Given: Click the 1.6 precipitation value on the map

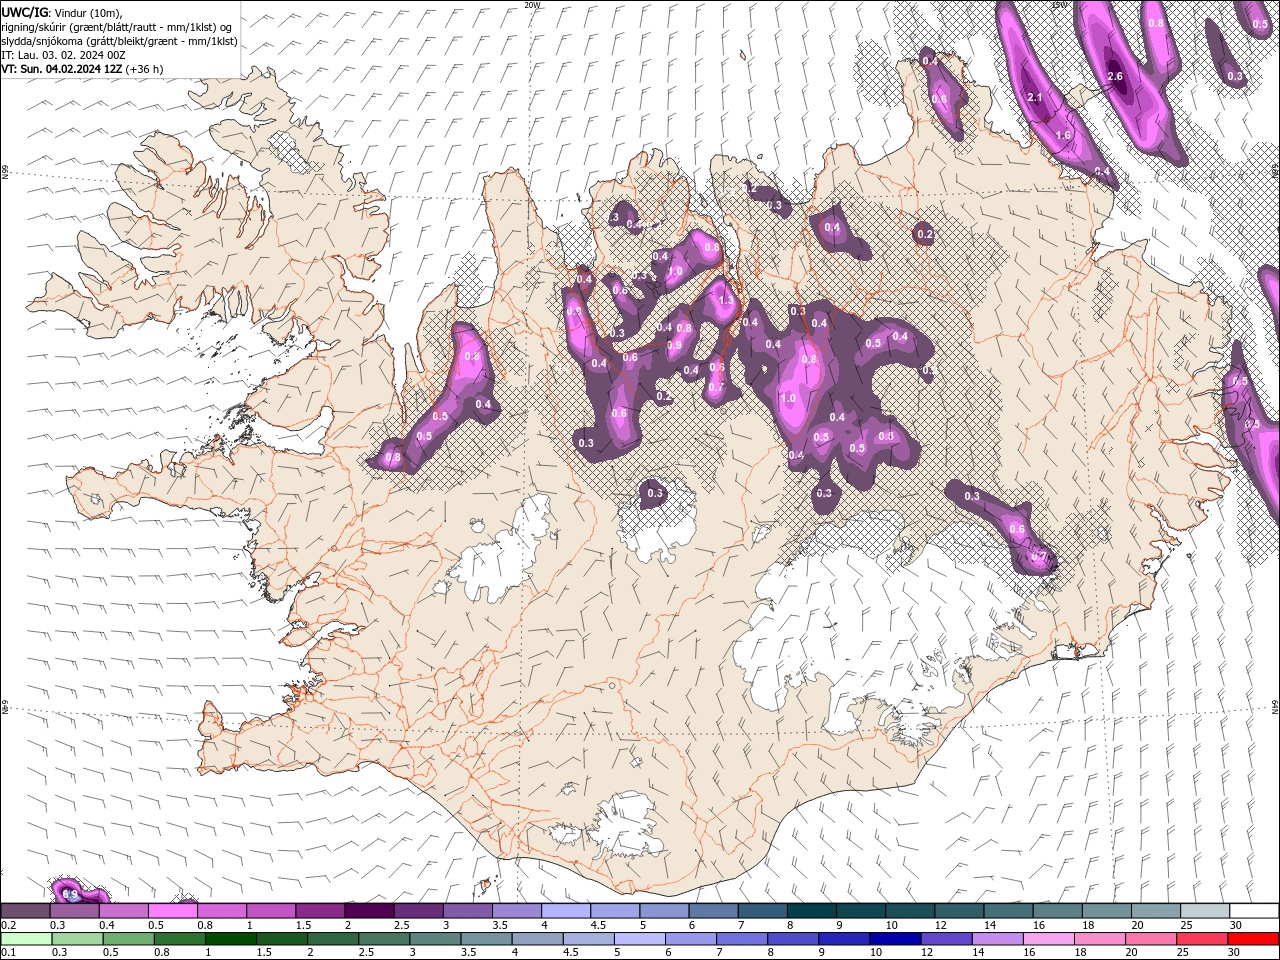Looking at the screenshot, I should 1063,135.
